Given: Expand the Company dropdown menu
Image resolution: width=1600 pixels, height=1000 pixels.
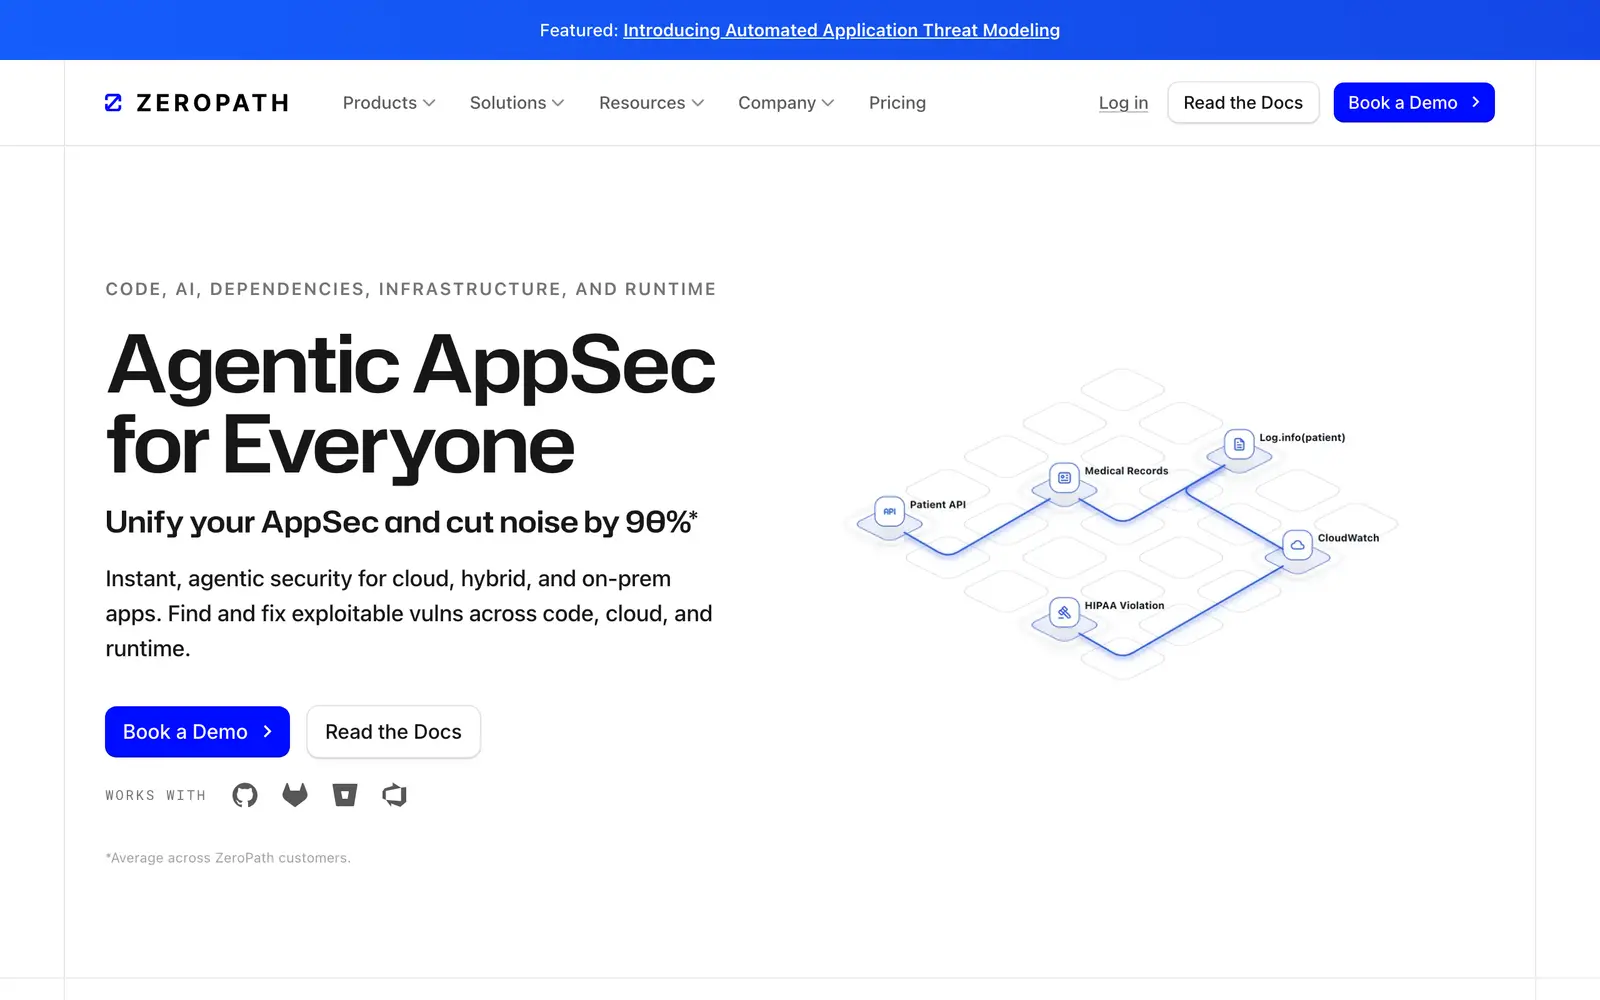Looking at the screenshot, I should point(786,103).
